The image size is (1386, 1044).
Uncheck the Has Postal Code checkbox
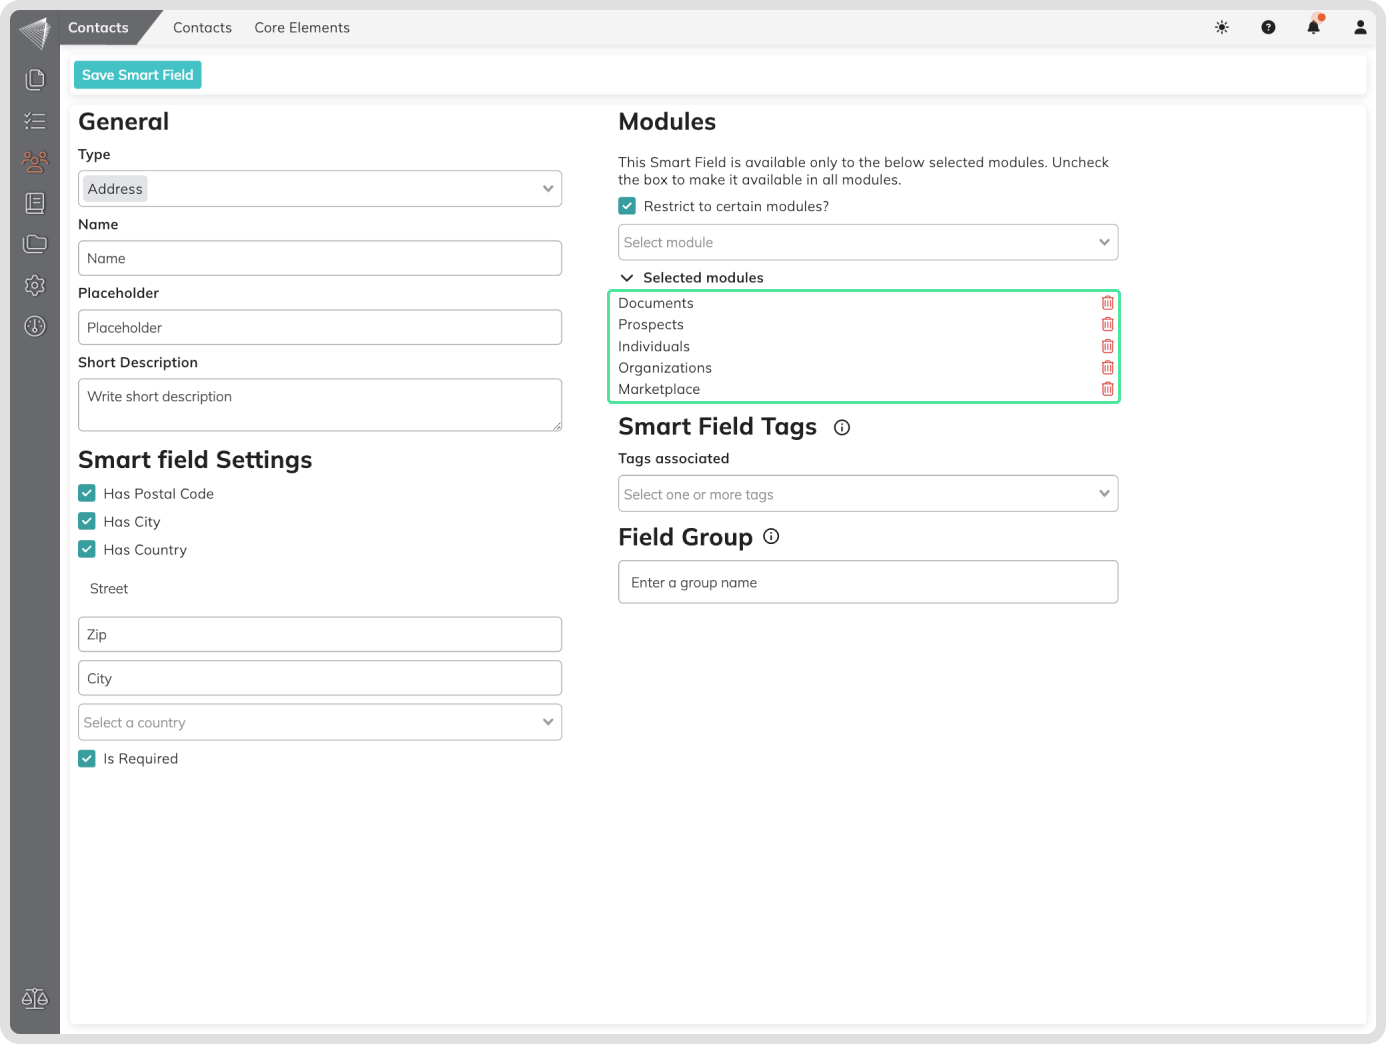tap(87, 493)
